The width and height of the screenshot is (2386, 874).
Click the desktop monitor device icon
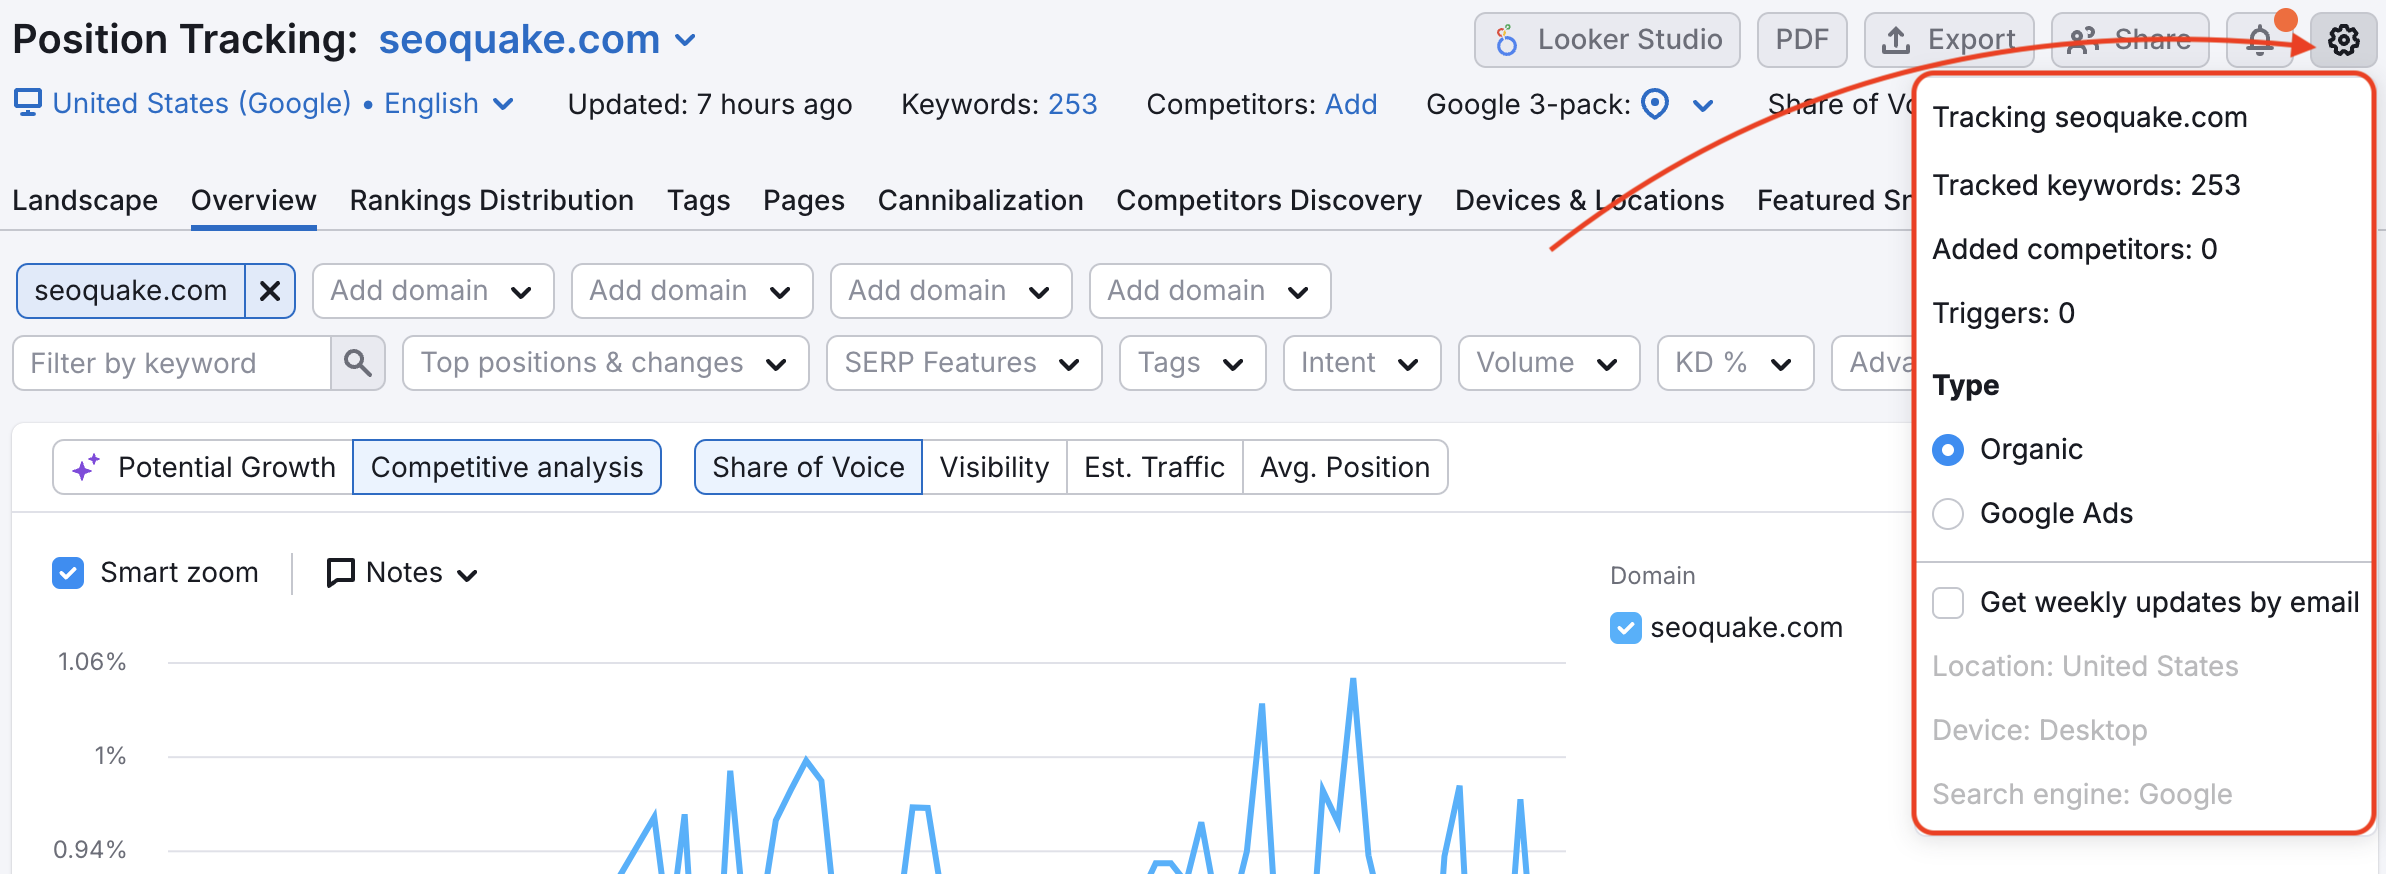coord(27,102)
